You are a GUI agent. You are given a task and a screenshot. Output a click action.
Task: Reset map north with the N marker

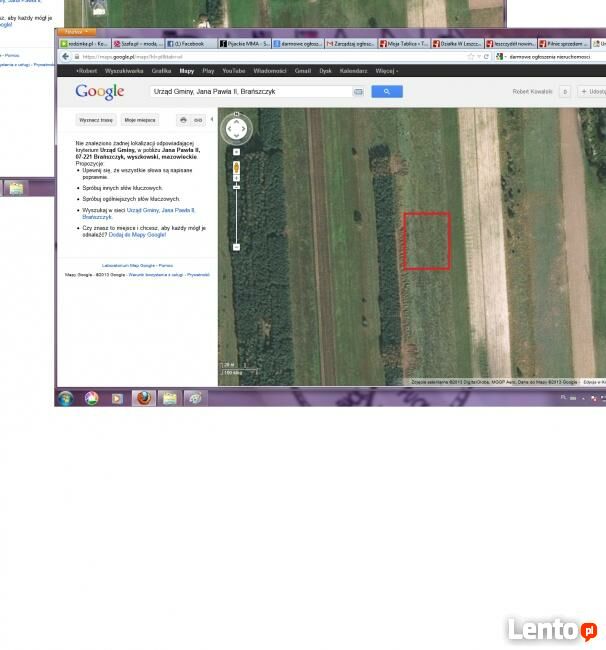click(x=236, y=114)
